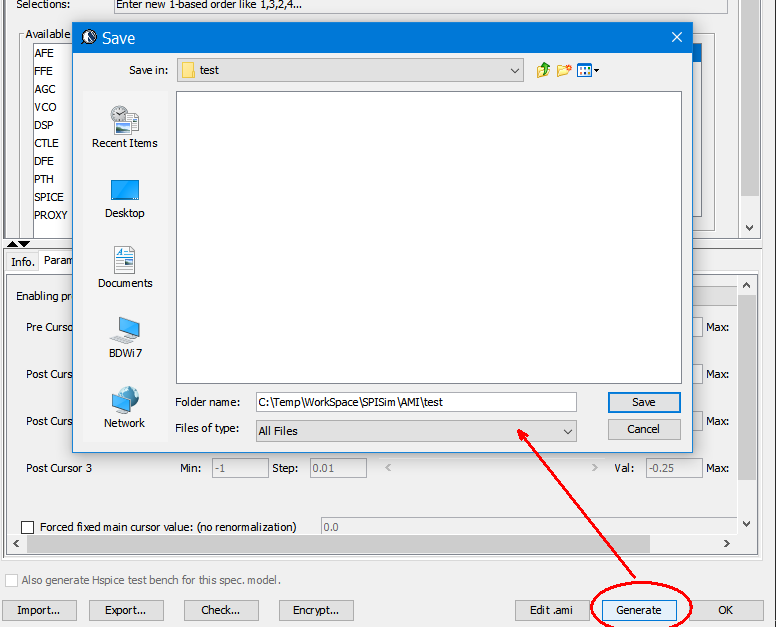Viewport: 776px width, 627px height.
Task: Expand the Save in folder dropdown
Action: point(515,71)
